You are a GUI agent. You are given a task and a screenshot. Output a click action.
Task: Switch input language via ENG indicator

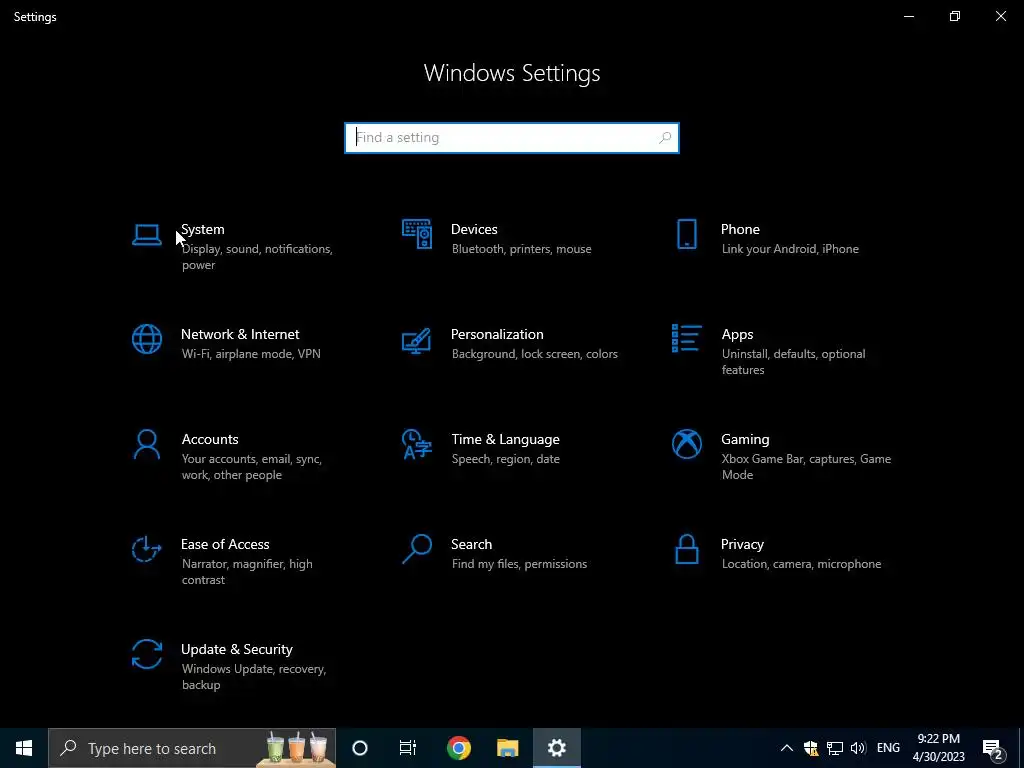pos(888,748)
